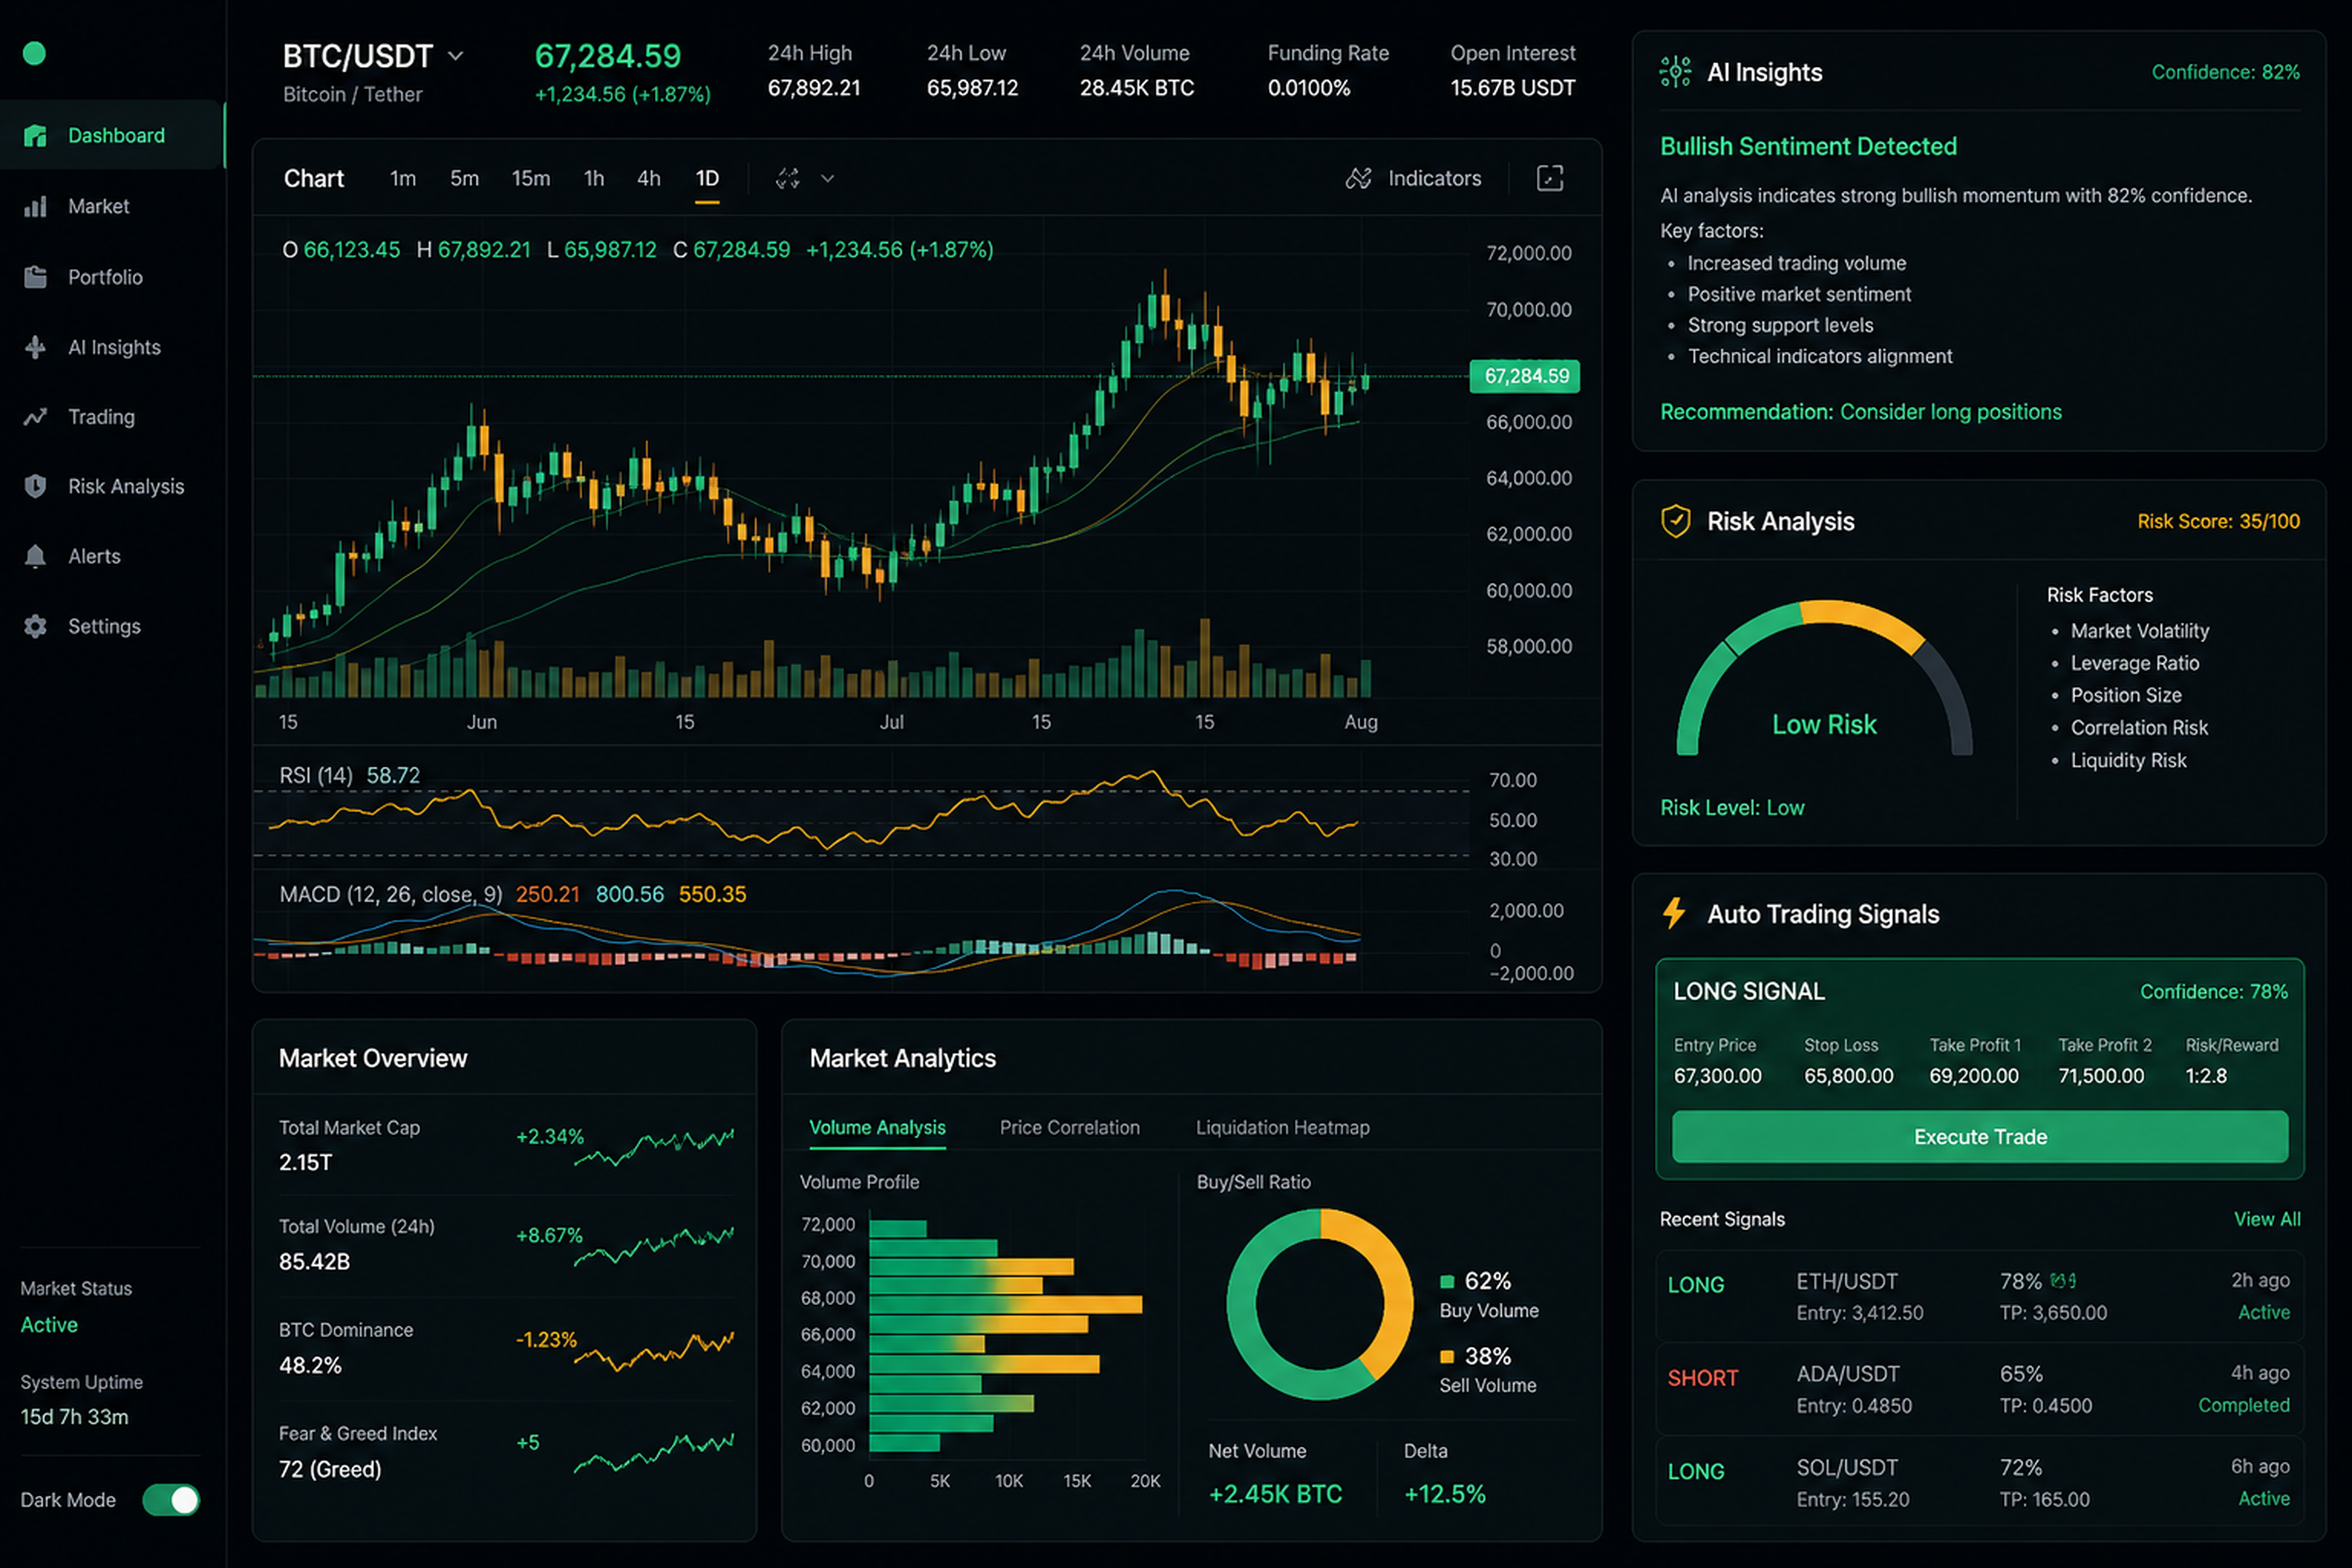Click the Net Volume +2.45K BTC value
This screenshot has width=2352, height=1568.
click(1275, 1494)
